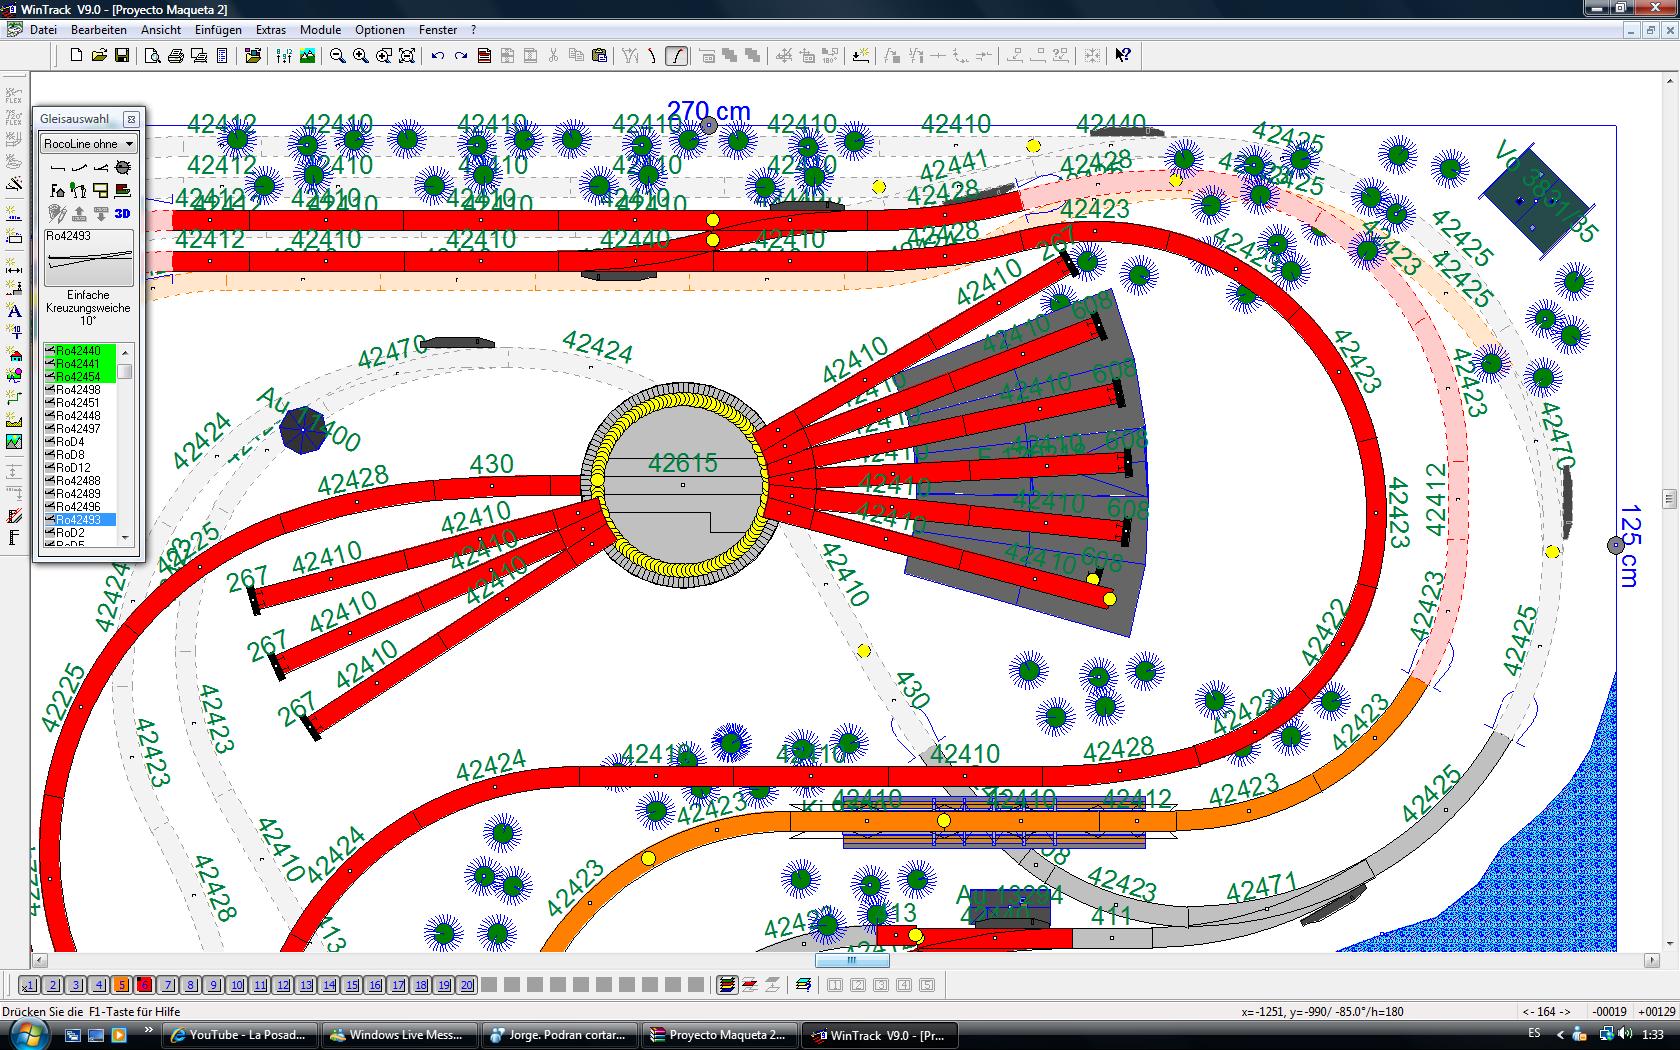Select turntable category in Gleisauswahl

coord(123,168)
